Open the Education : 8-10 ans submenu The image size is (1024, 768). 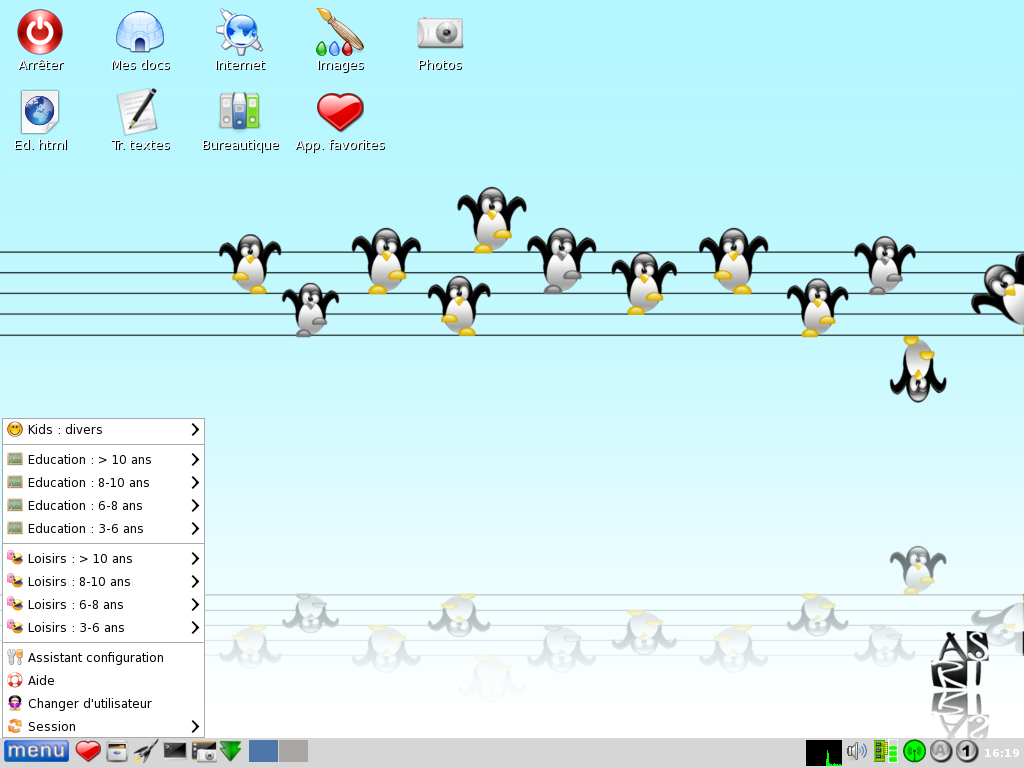point(103,483)
